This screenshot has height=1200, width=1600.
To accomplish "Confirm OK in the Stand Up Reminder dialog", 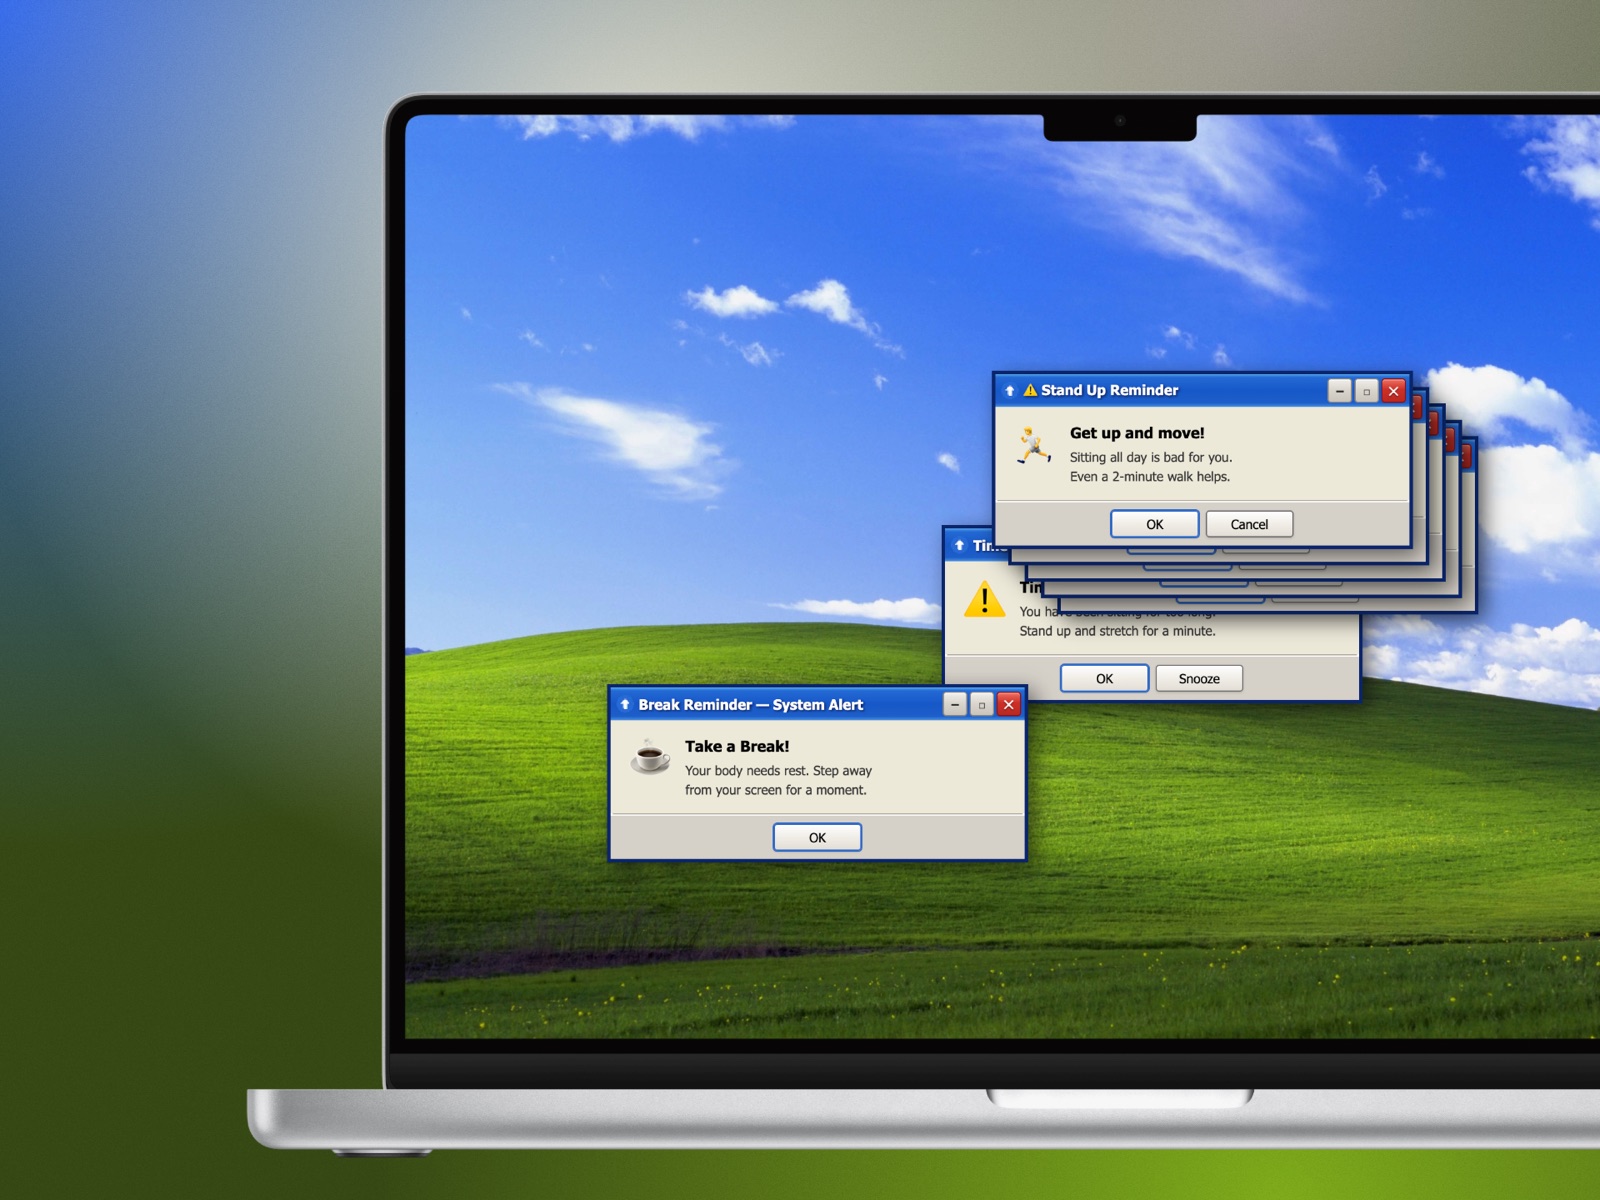I will pyautogui.click(x=1155, y=524).
